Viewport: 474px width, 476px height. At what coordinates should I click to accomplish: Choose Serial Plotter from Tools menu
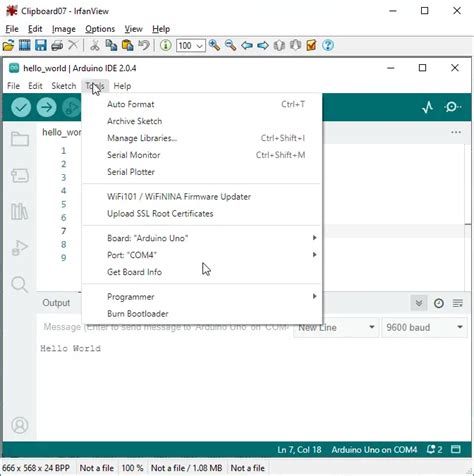202,172
